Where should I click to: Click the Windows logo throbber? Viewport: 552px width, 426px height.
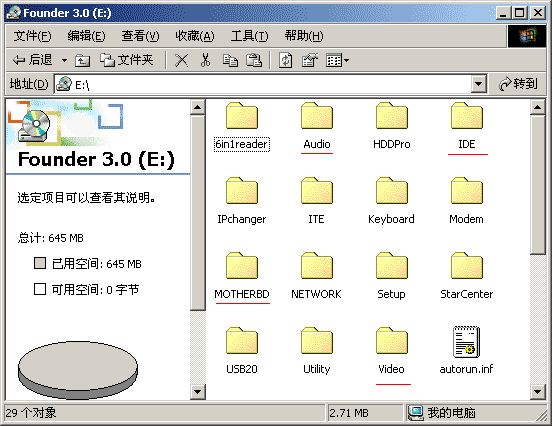(527, 36)
